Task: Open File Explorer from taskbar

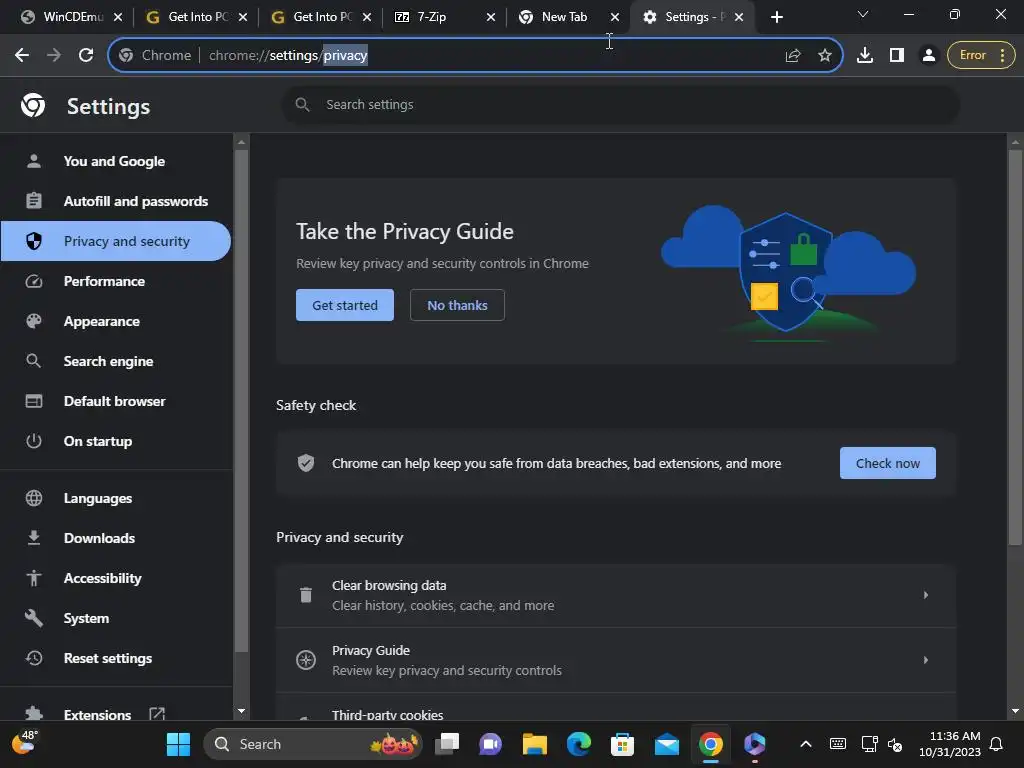Action: coord(535,744)
